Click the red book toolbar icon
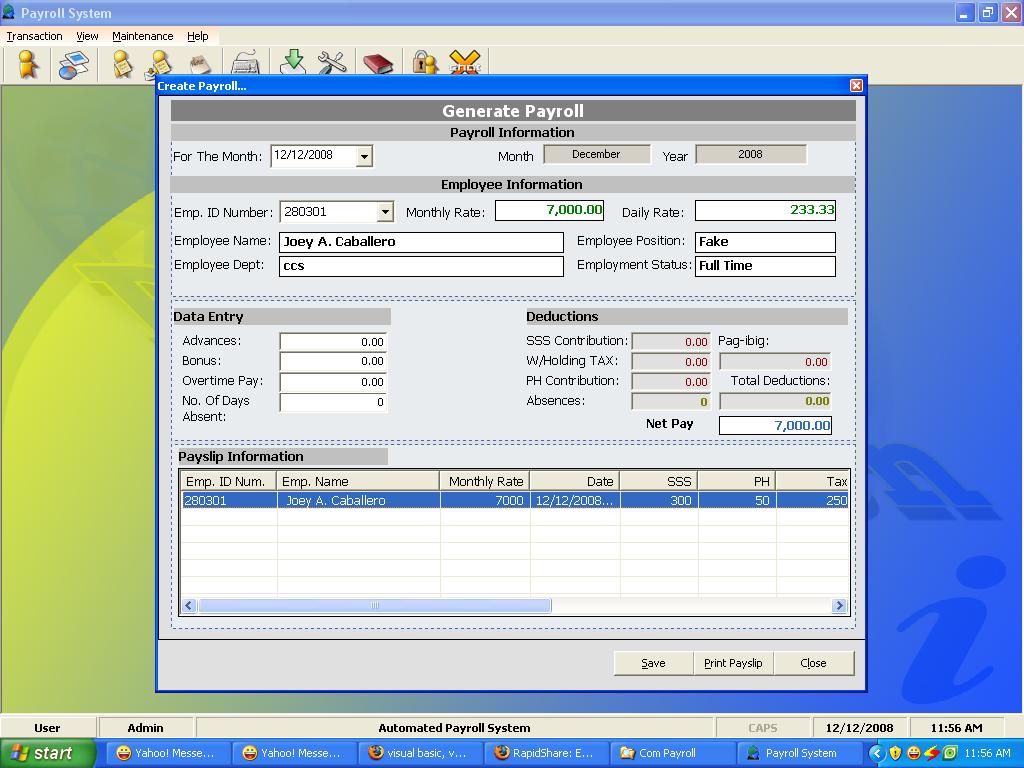1024x768 pixels. [x=378, y=64]
